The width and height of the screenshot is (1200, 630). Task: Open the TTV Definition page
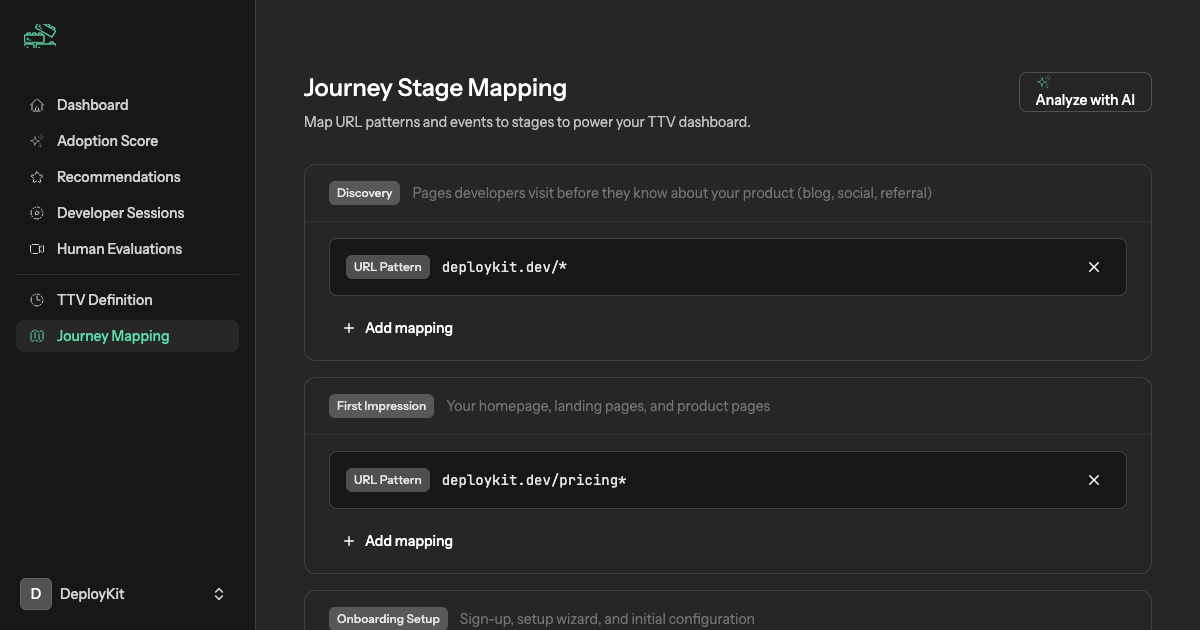pos(104,299)
